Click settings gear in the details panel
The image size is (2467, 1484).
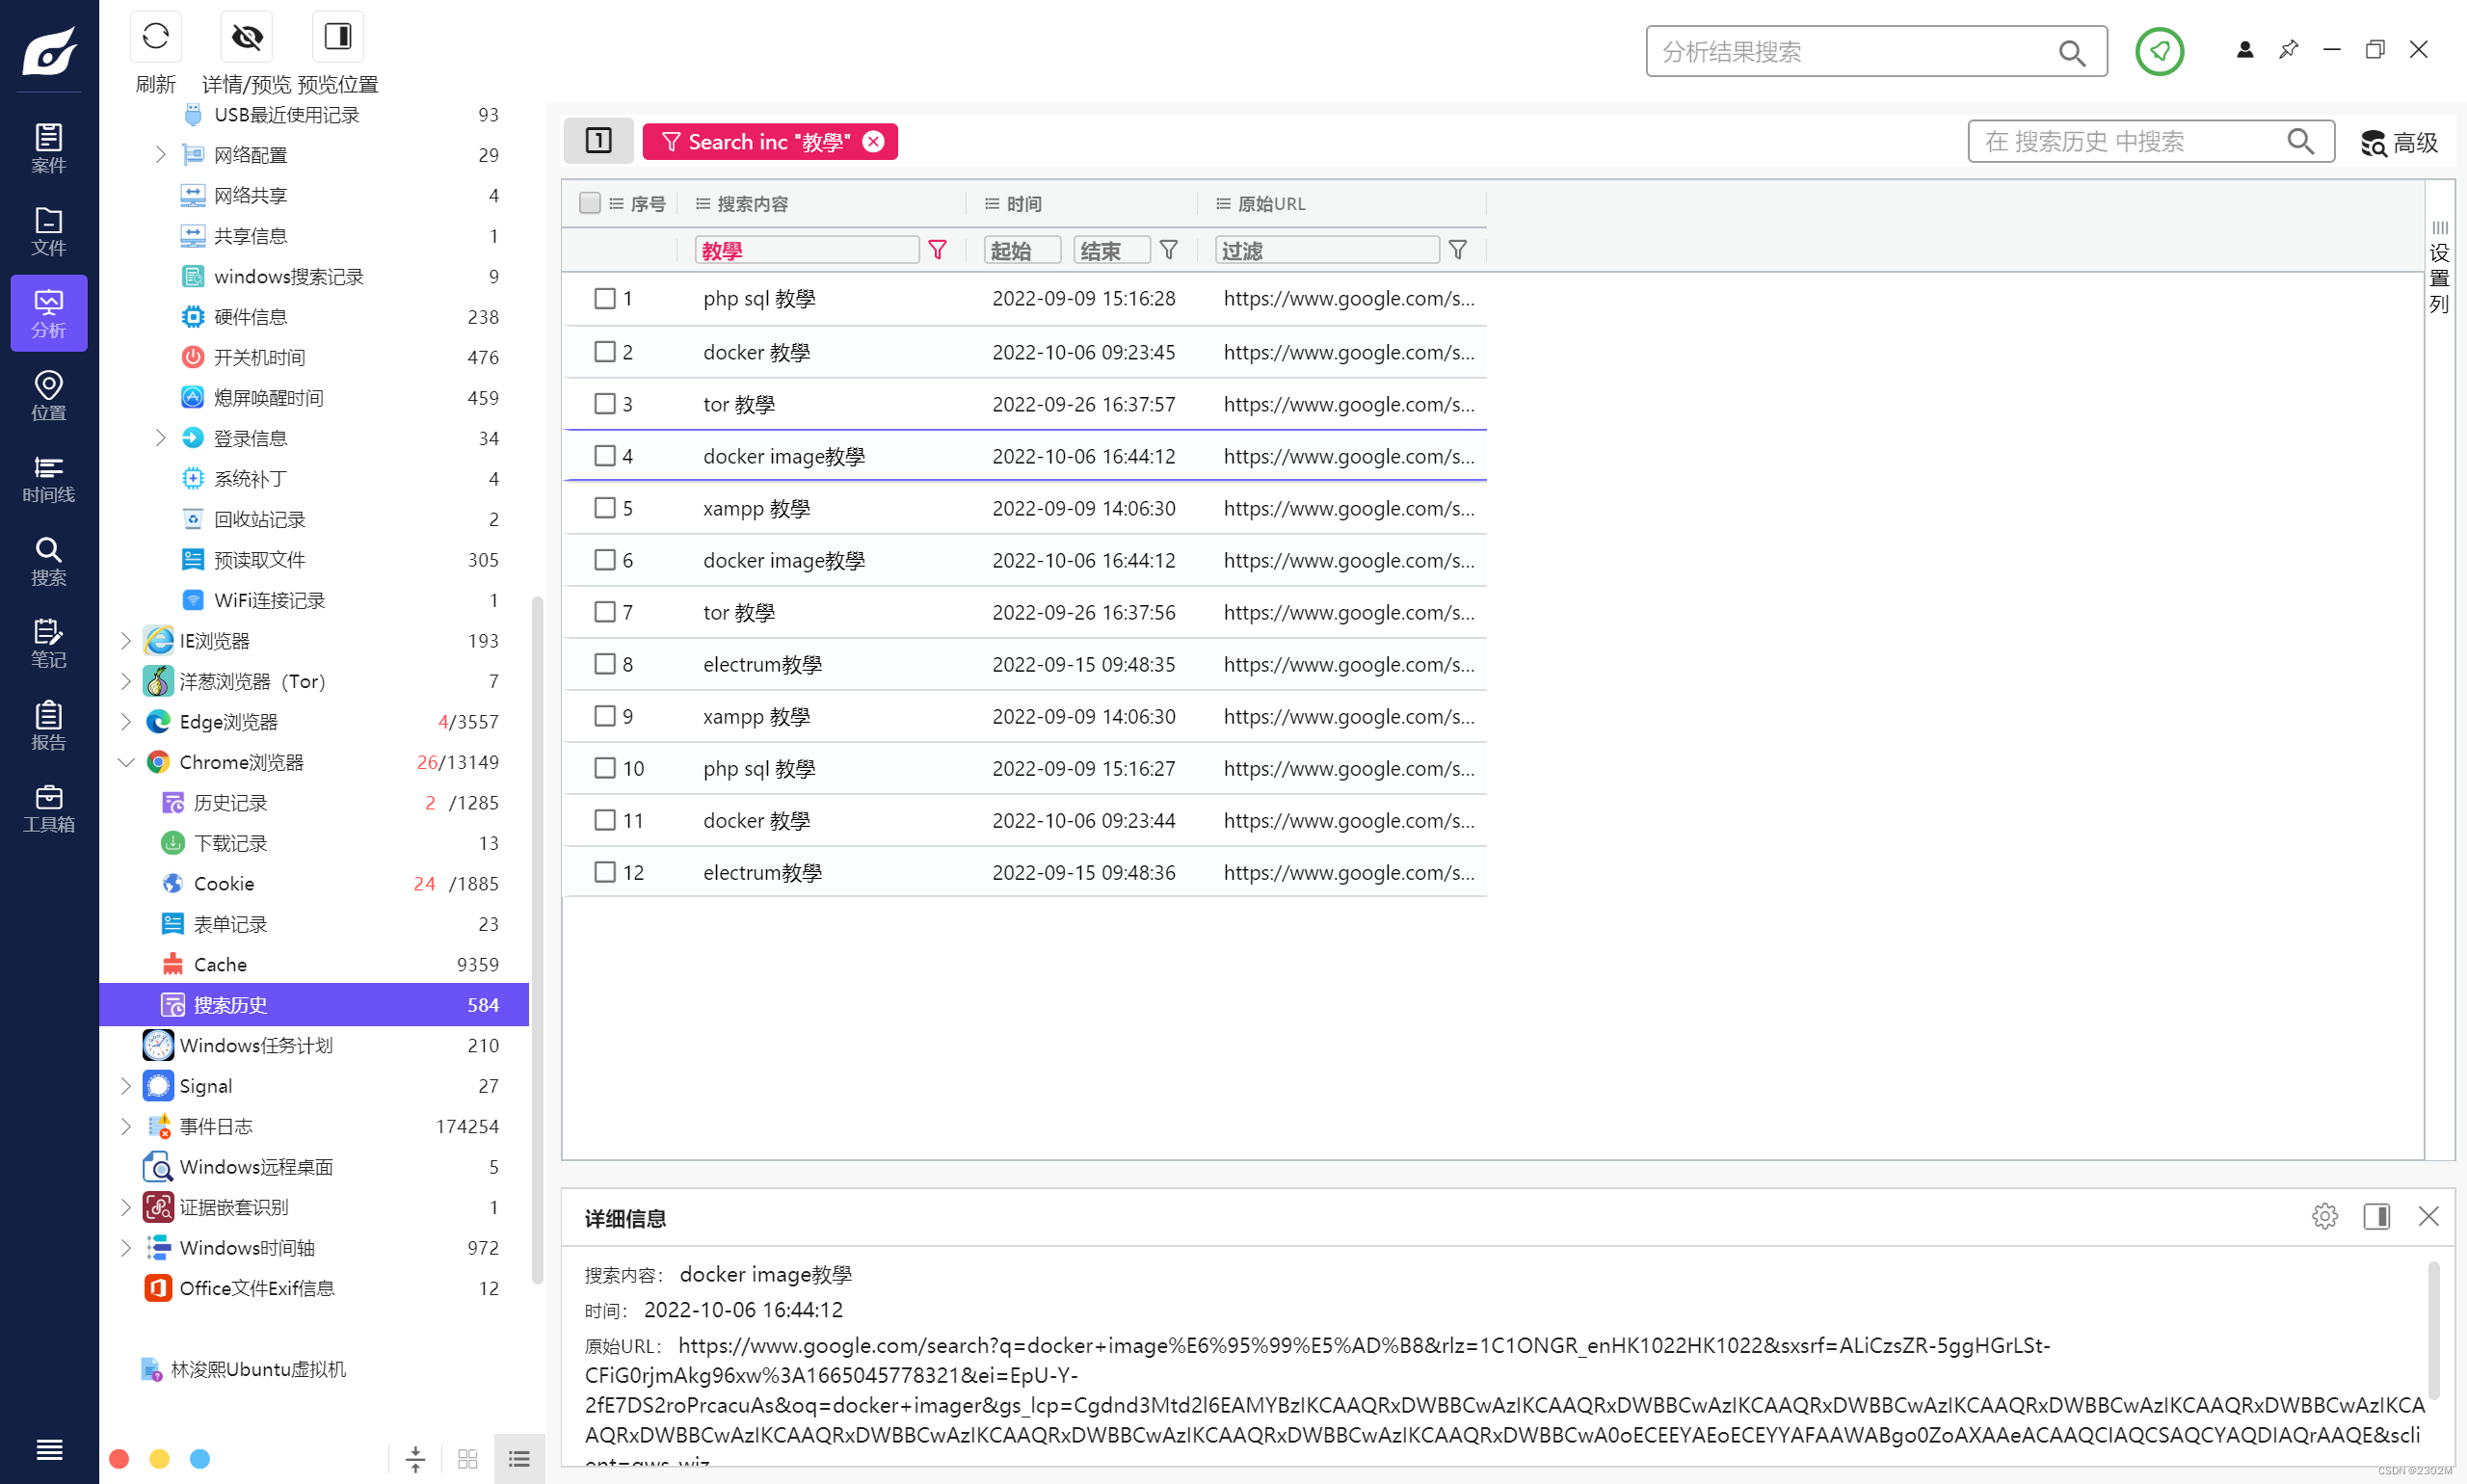pos(2323,1216)
